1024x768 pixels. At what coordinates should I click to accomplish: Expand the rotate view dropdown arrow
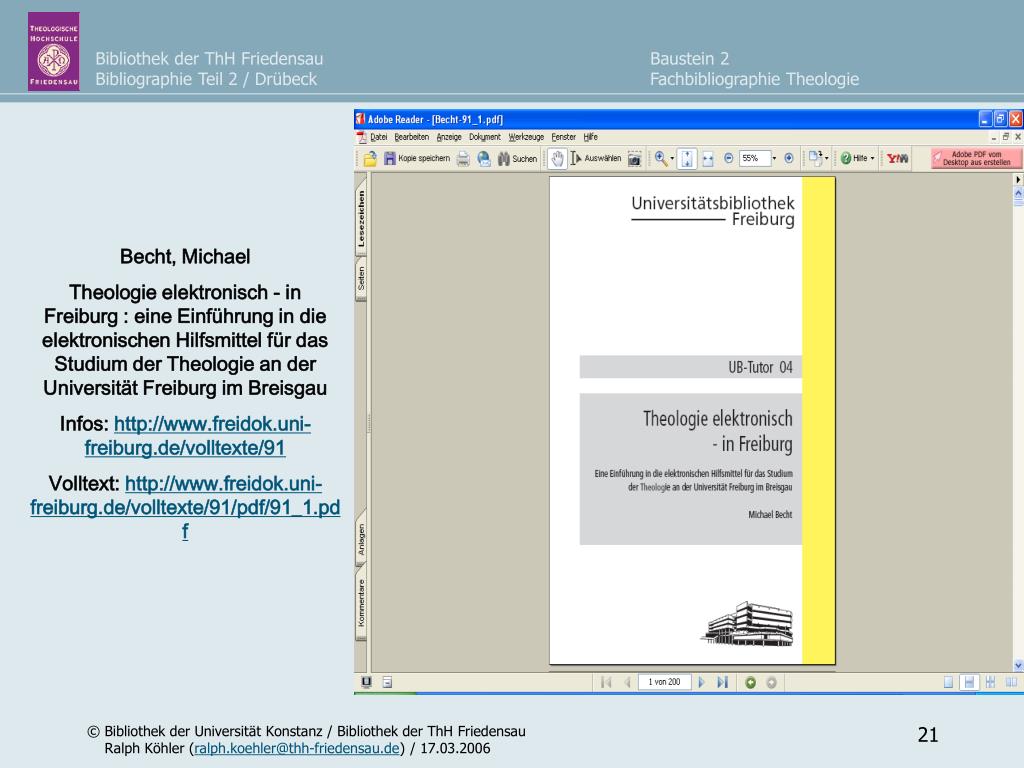pyautogui.click(x=827, y=159)
